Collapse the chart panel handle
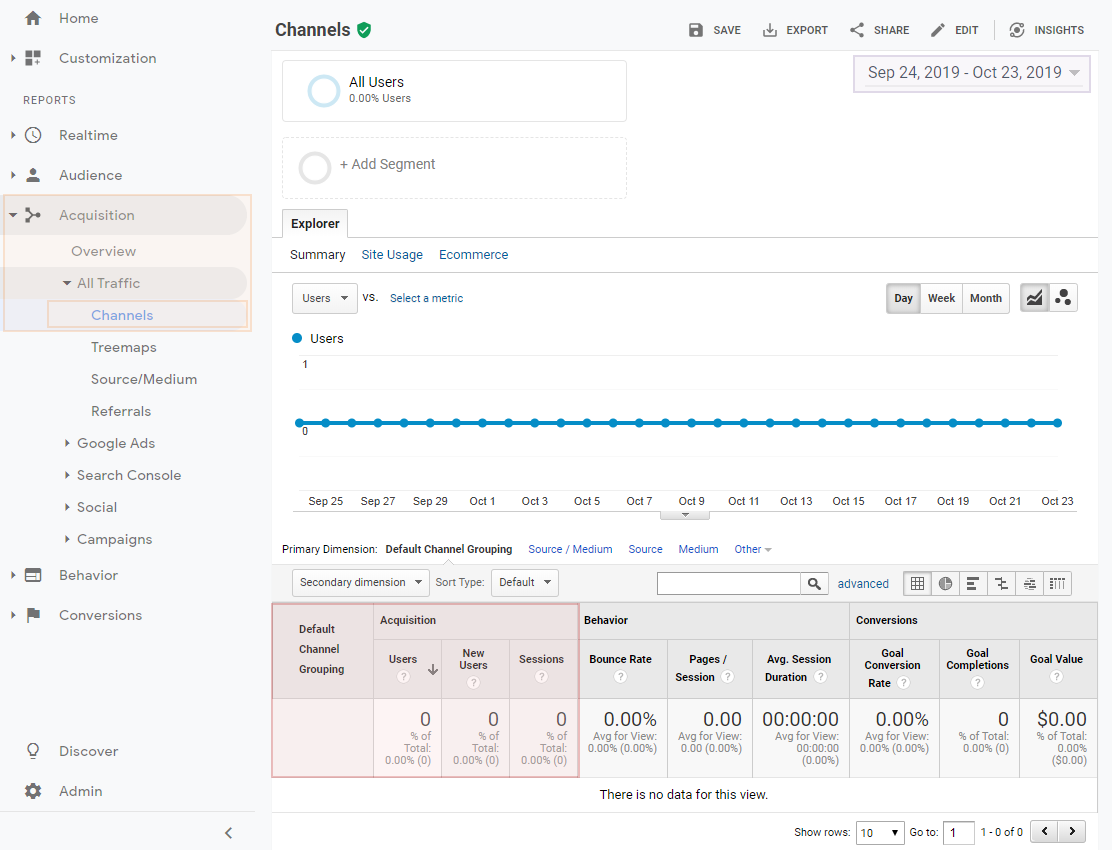This screenshot has width=1112, height=850. pos(685,515)
